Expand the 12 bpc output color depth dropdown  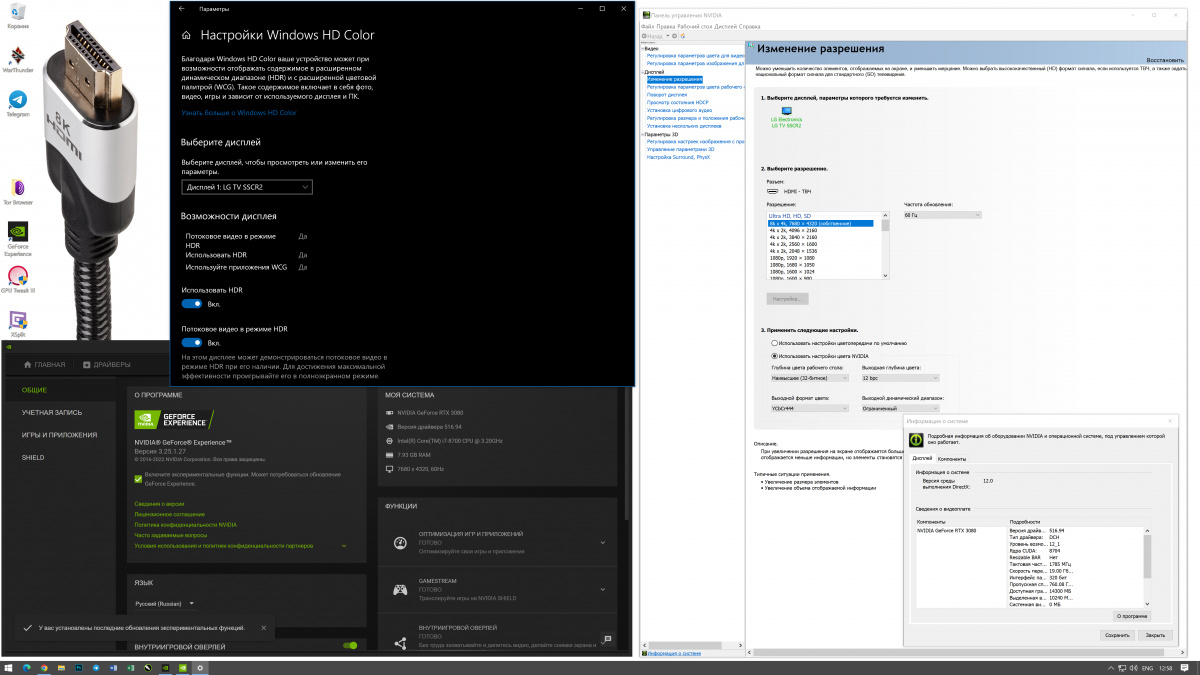900,378
